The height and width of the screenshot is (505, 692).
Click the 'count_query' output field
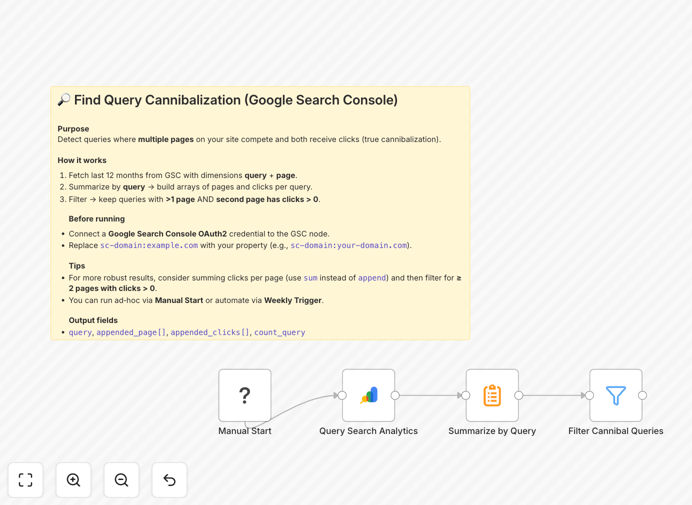click(280, 332)
